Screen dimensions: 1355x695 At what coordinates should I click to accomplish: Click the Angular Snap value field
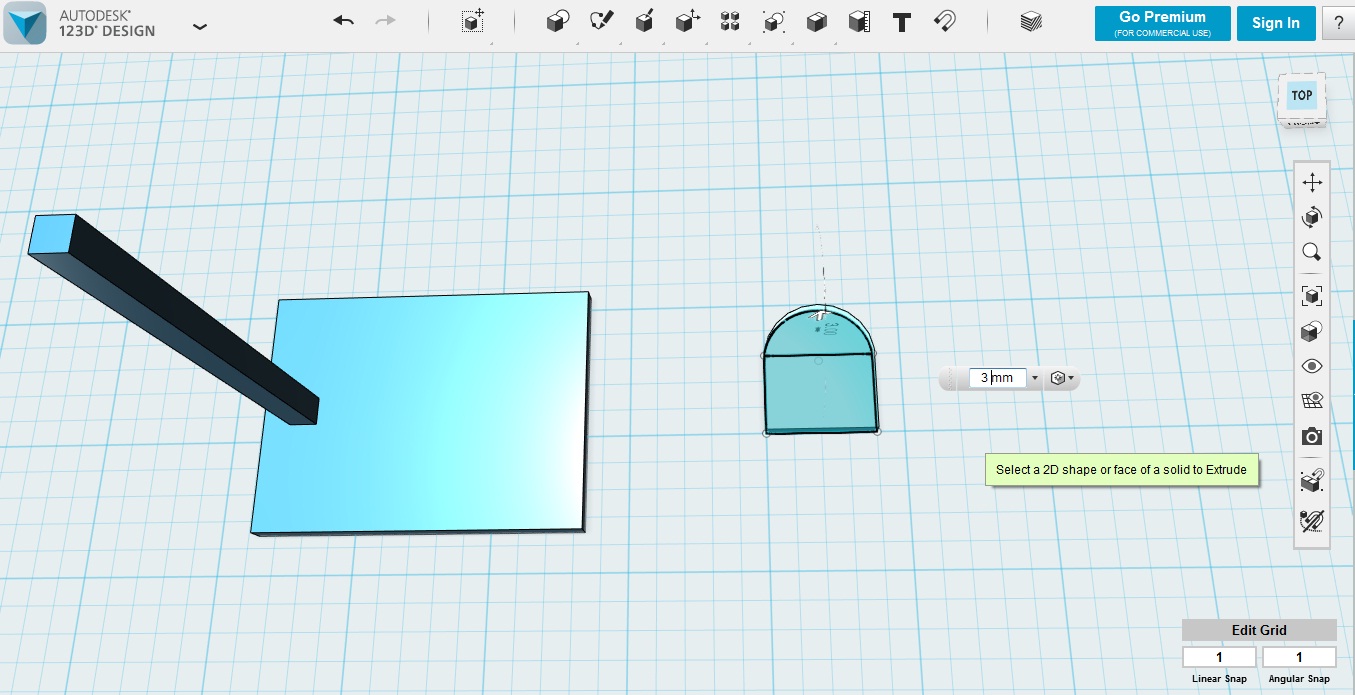pyautogui.click(x=1299, y=657)
